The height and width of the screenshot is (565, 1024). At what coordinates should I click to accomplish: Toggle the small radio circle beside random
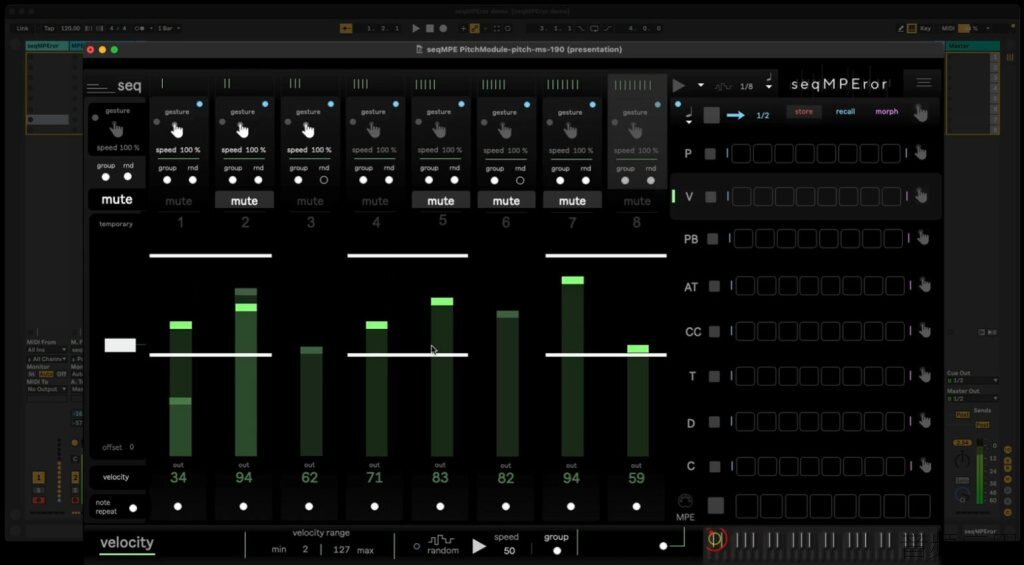pos(417,546)
